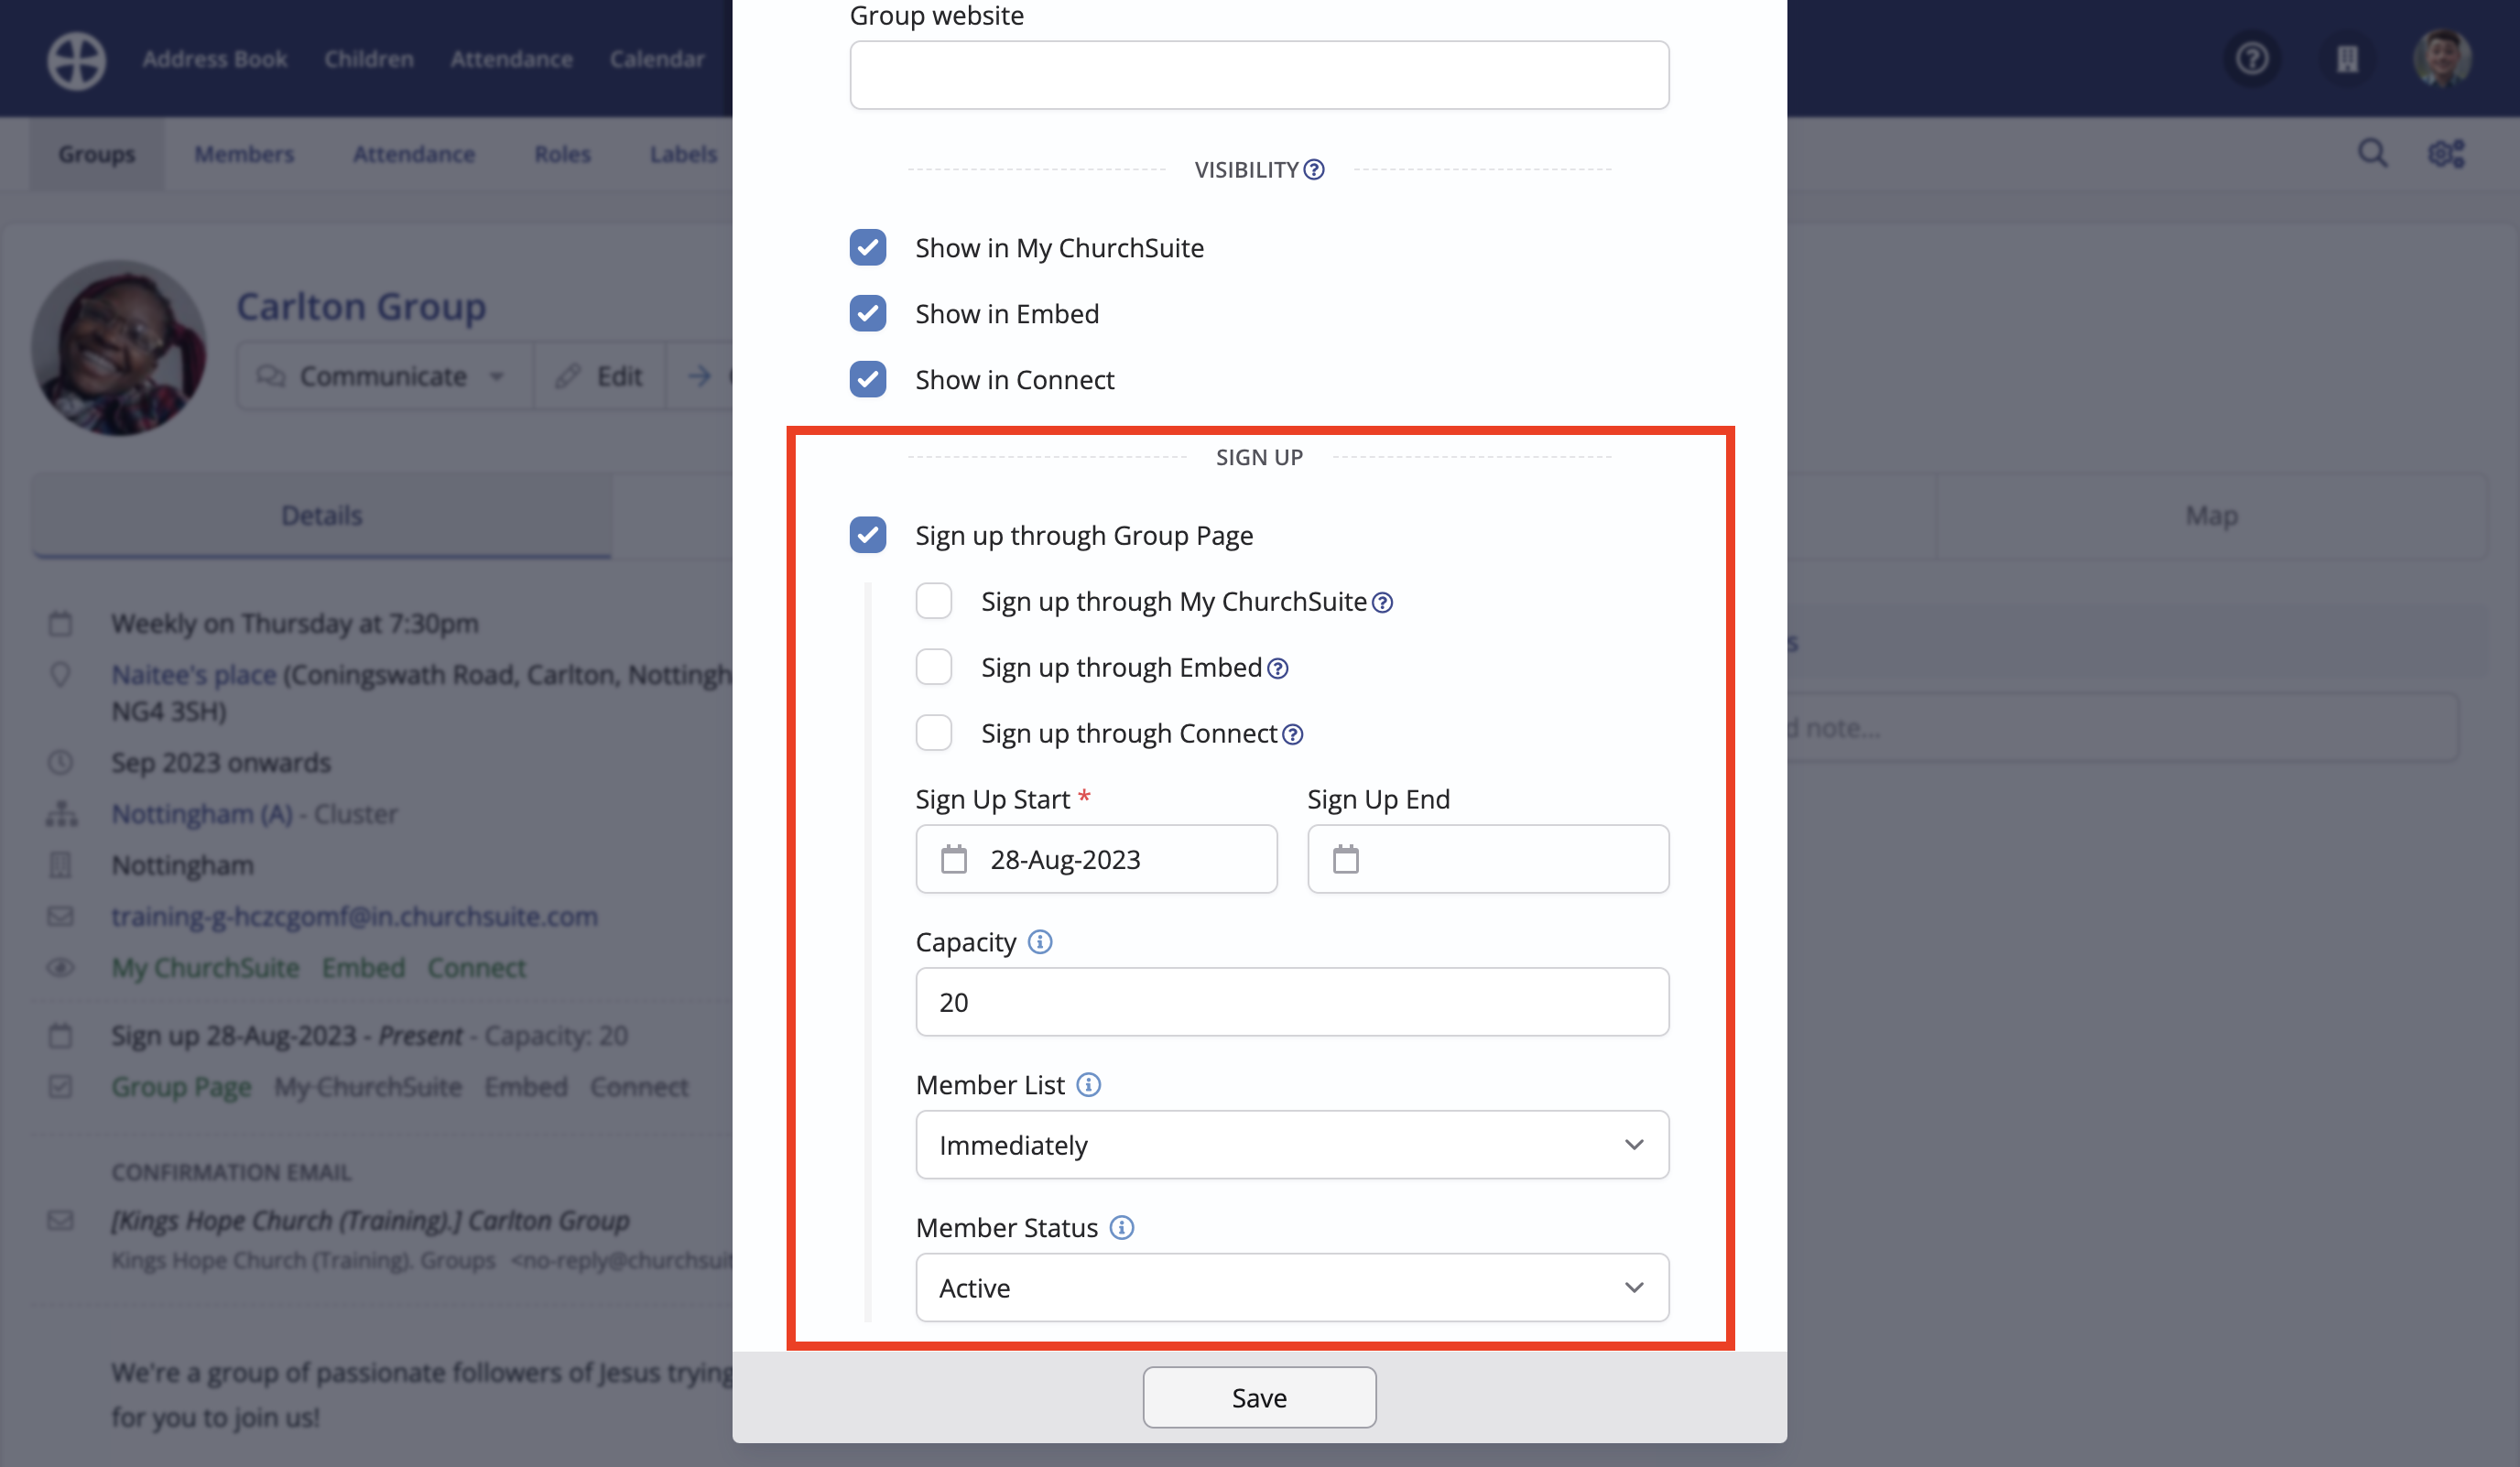Click the Carlton Group profile photo
The image size is (2520, 1467).
pos(118,348)
